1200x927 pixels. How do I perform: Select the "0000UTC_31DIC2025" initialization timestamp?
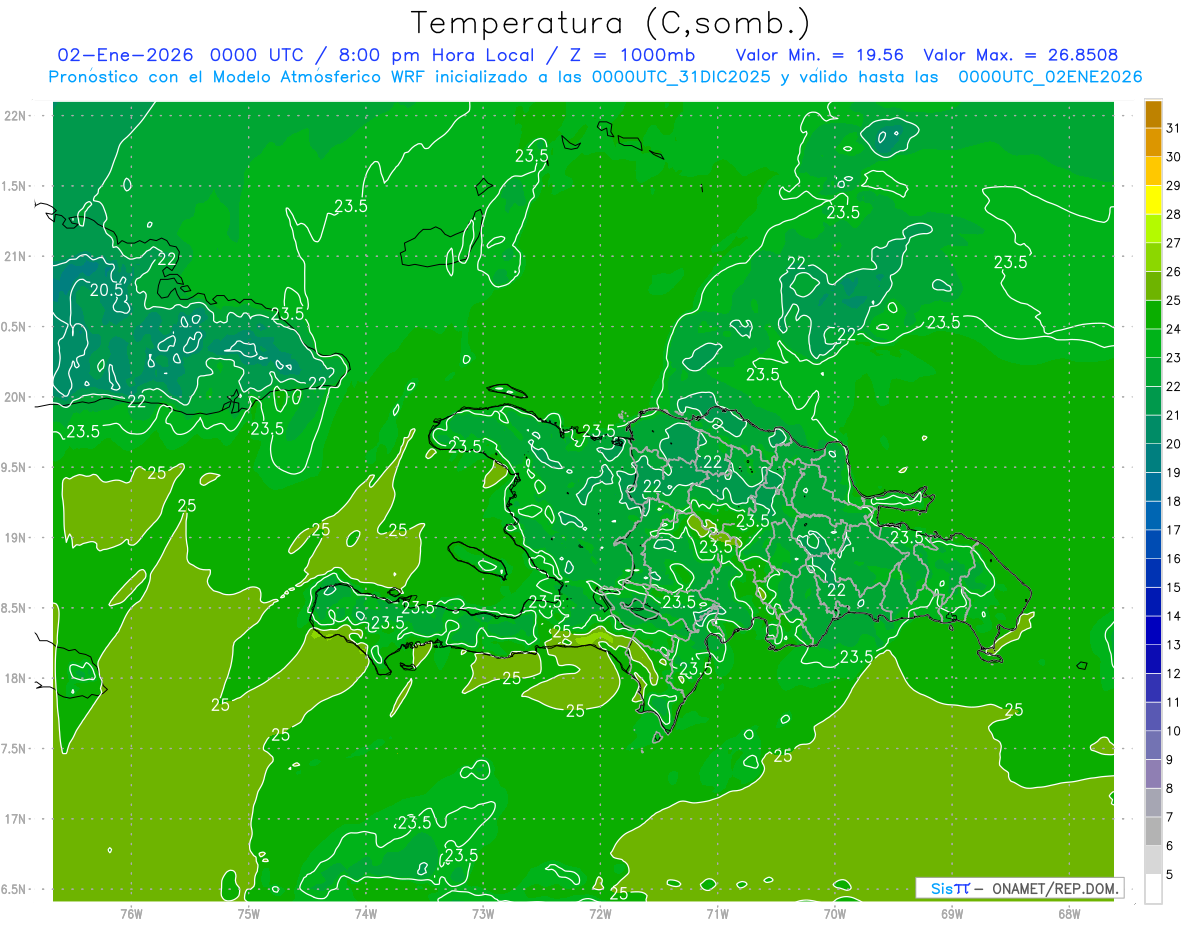pyautogui.click(x=682, y=77)
